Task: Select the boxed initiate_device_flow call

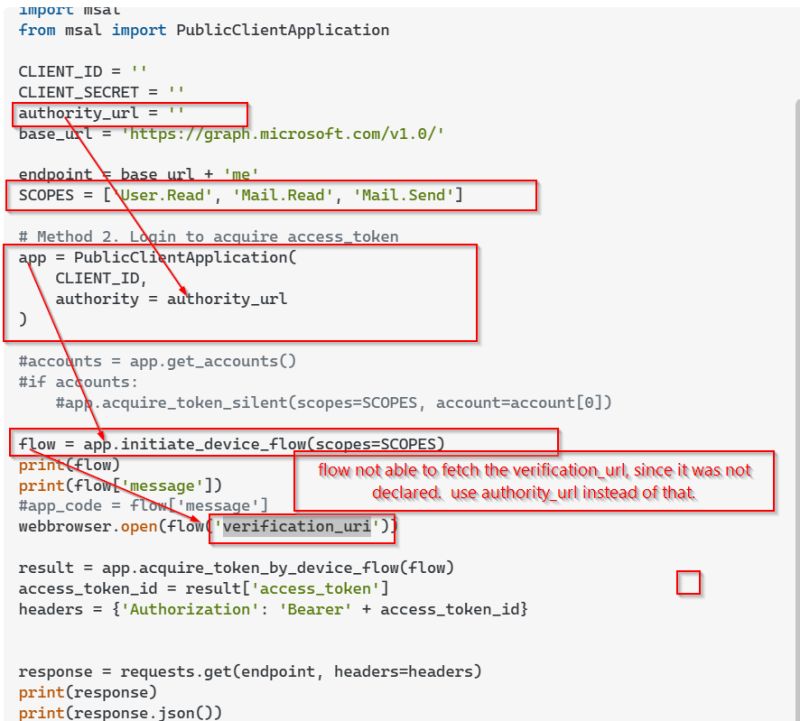Action: [x=230, y=443]
